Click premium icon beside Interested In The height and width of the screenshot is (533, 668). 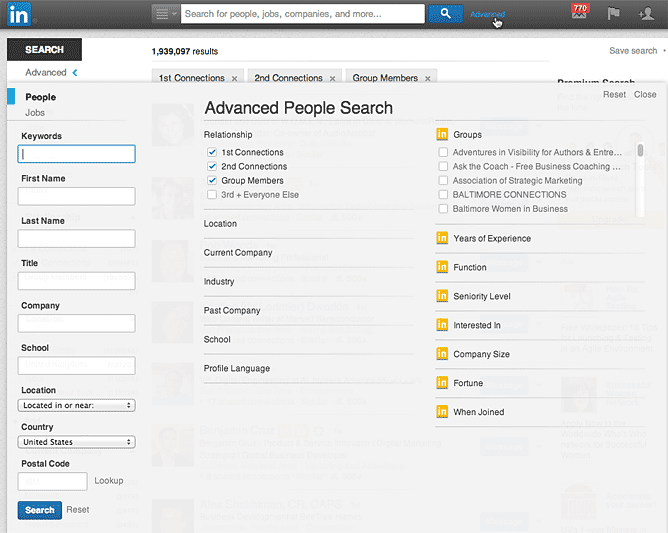click(442, 325)
